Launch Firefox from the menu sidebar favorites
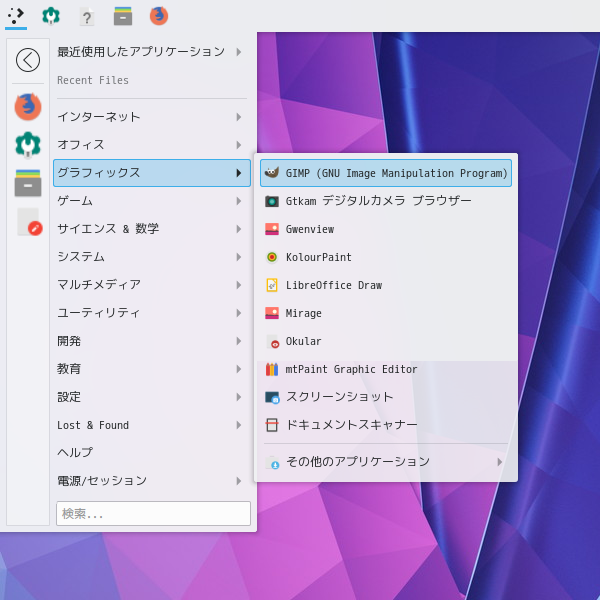The image size is (600, 600). 28,106
